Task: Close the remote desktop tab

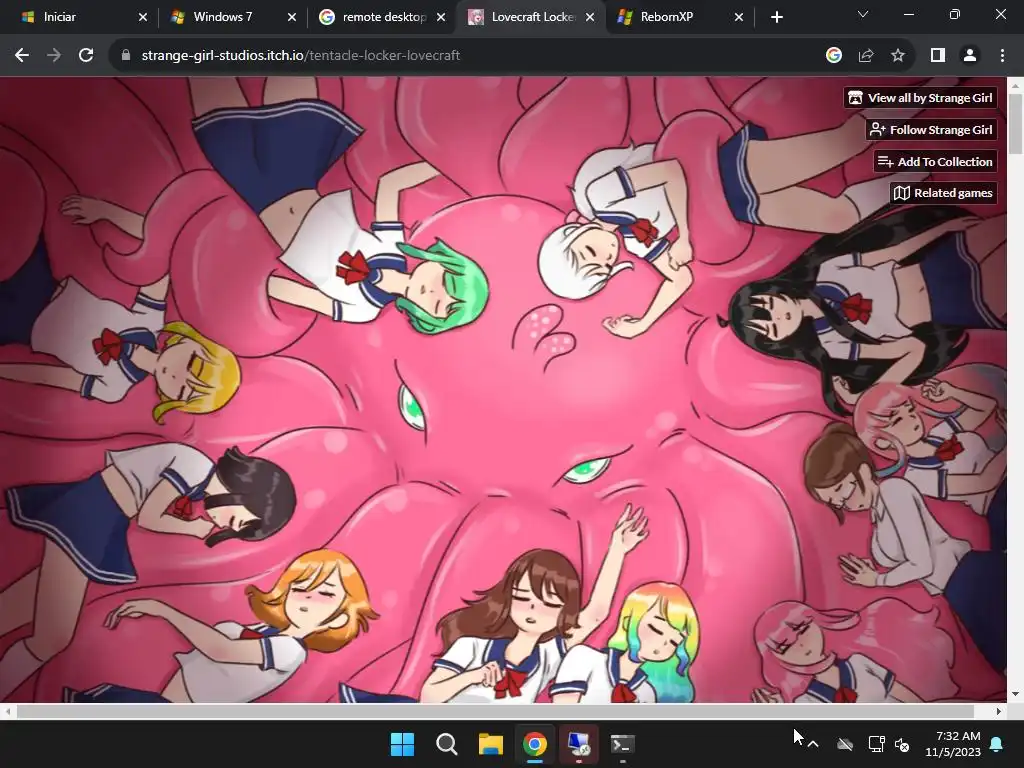Action: click(x=441, y=17)
